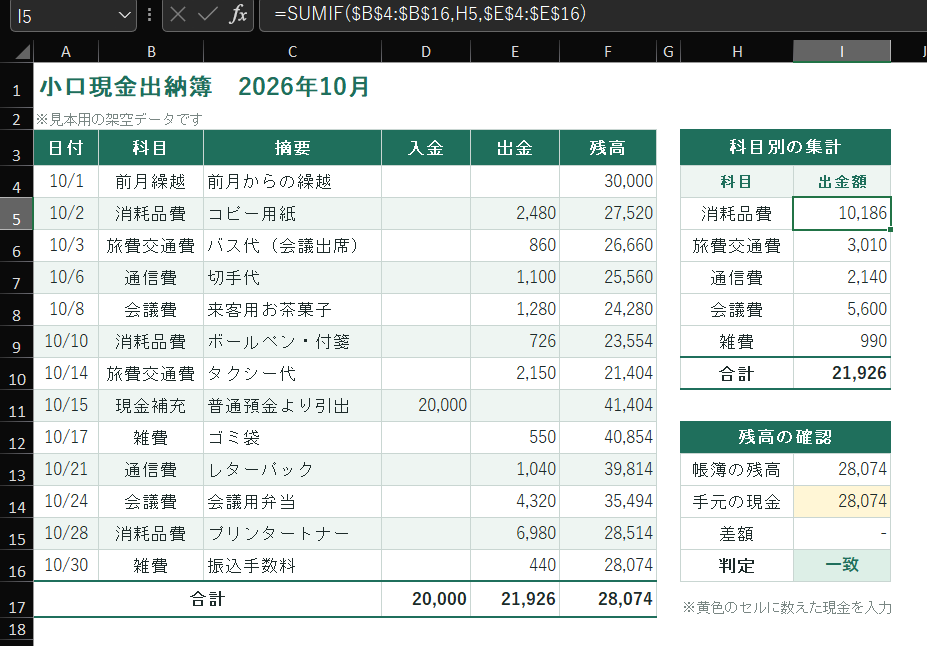Select column F header
Viewport: 927px width, 646px height.
(608, 52)
